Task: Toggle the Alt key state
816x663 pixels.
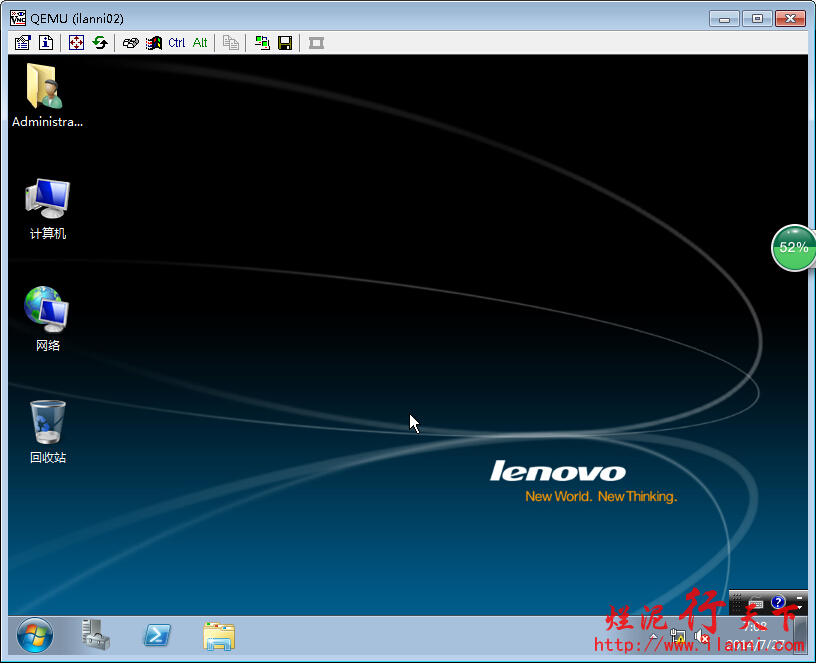Action: (200, 43)
